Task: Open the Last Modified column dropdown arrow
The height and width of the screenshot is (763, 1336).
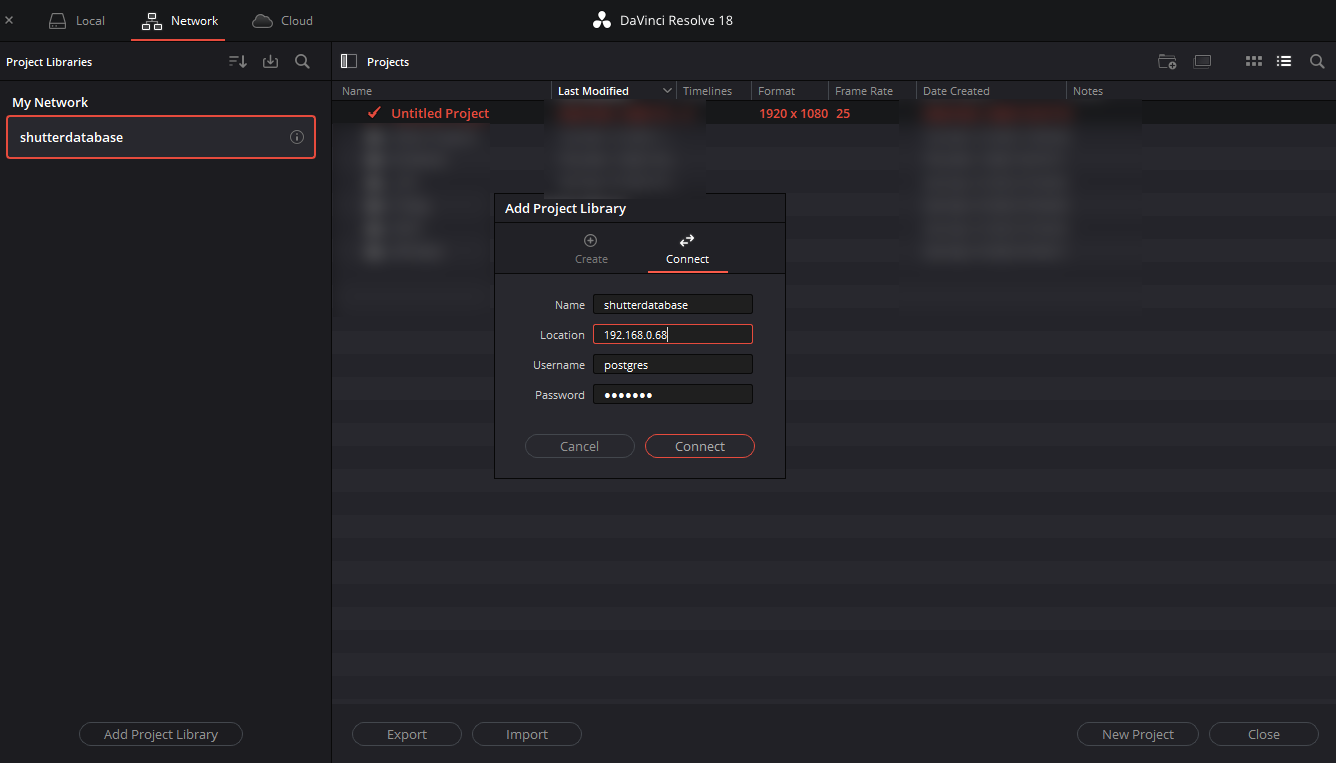Action: pyautogui.click(x=668, y=91)
